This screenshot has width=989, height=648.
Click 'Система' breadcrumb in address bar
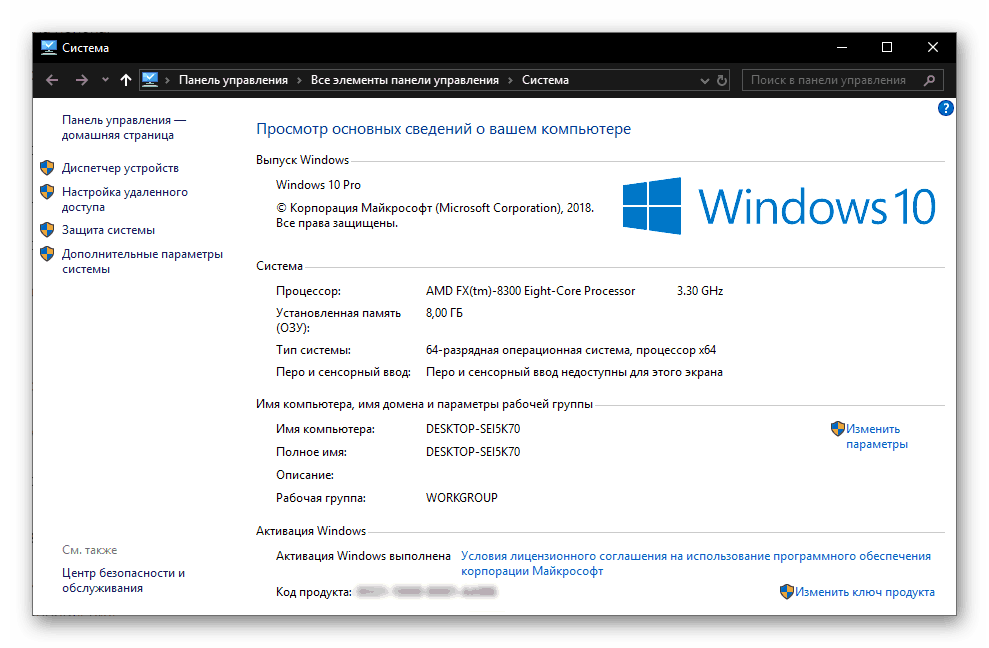[x=545, y=80]
